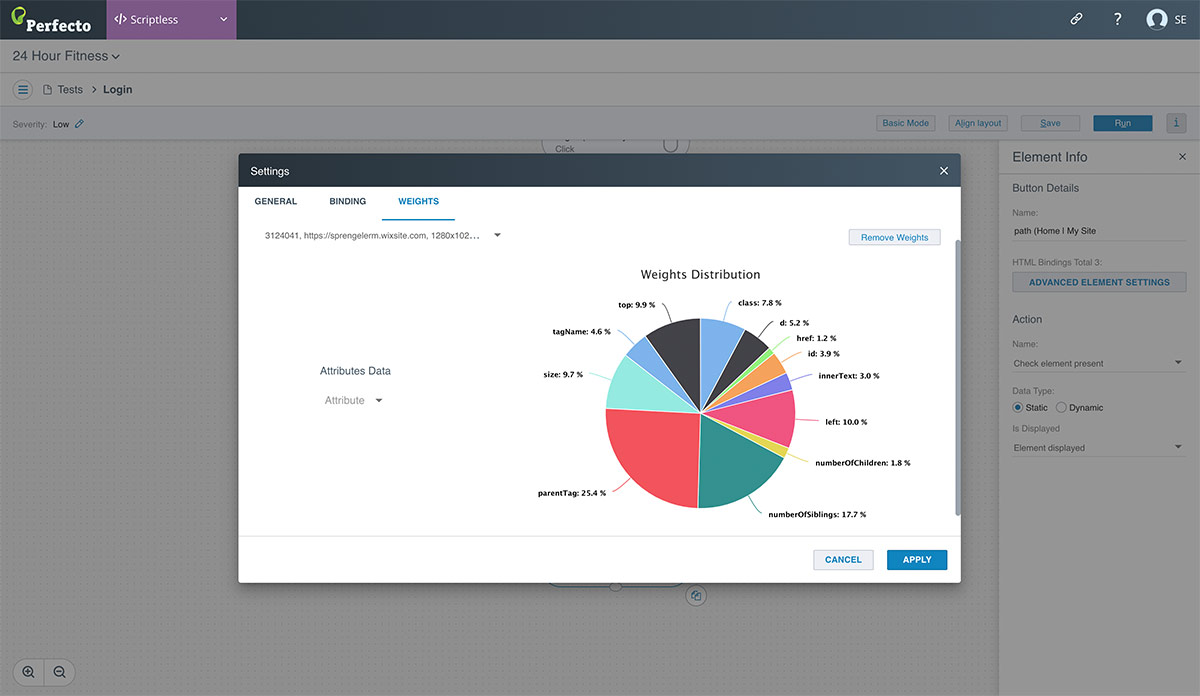Click the copy icon below the dialog

pos(697,596)
